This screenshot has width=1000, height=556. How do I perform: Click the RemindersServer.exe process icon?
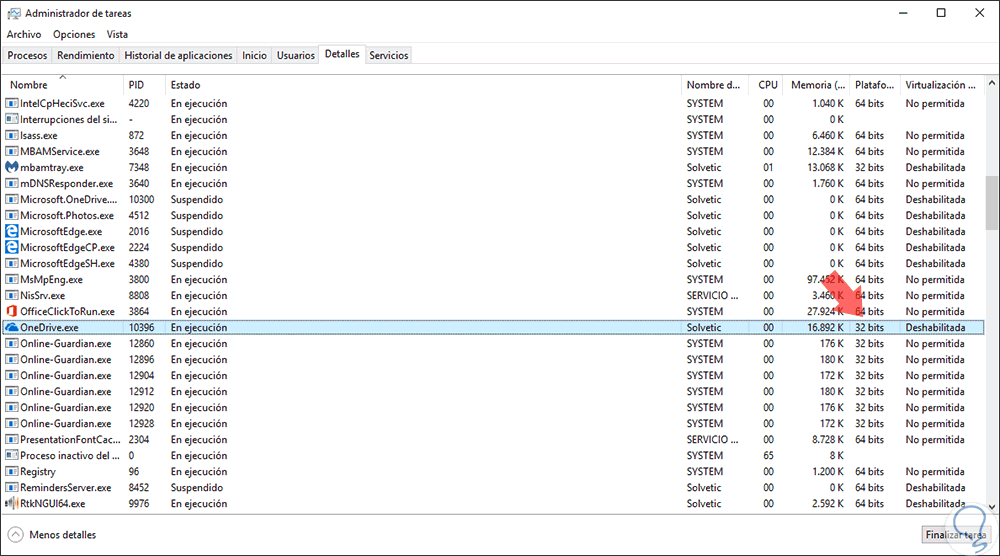(x=11, y=487)
